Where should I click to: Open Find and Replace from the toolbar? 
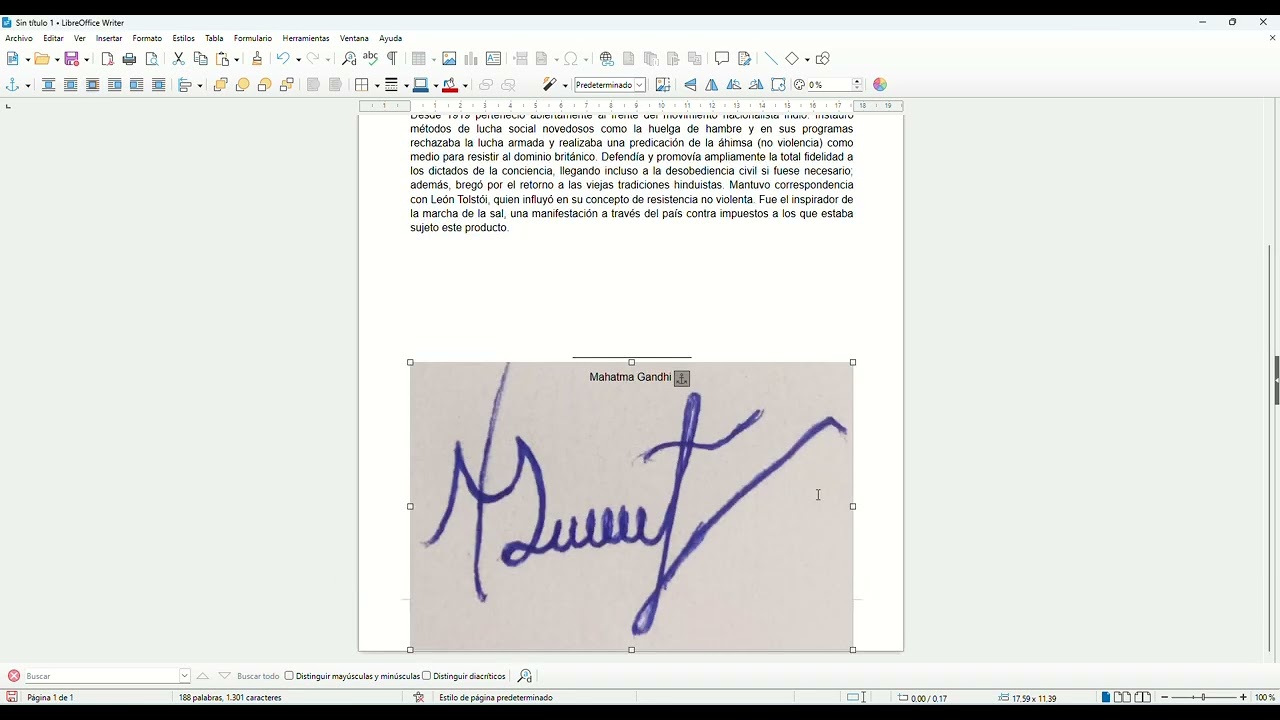349,59
